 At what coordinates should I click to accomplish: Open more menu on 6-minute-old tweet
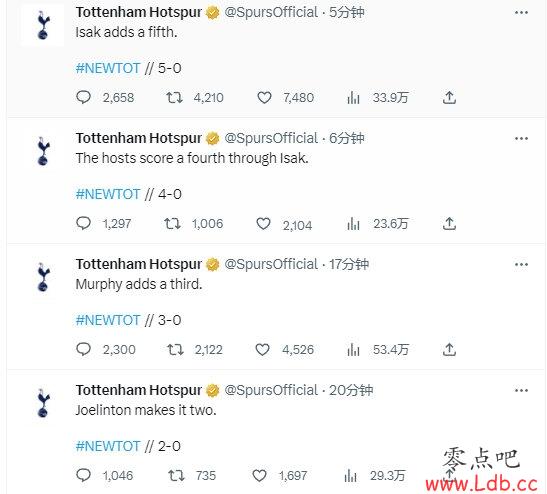pos(521,139)
